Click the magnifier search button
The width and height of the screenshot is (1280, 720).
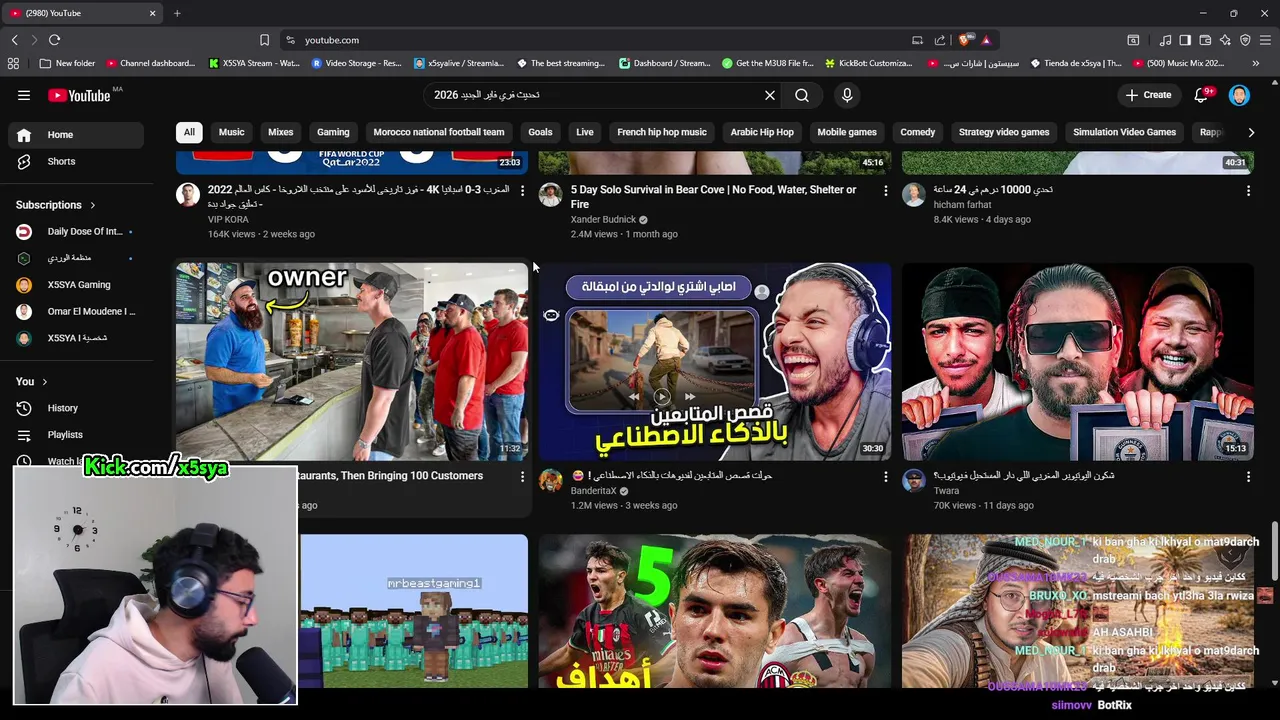coord(802,95)
